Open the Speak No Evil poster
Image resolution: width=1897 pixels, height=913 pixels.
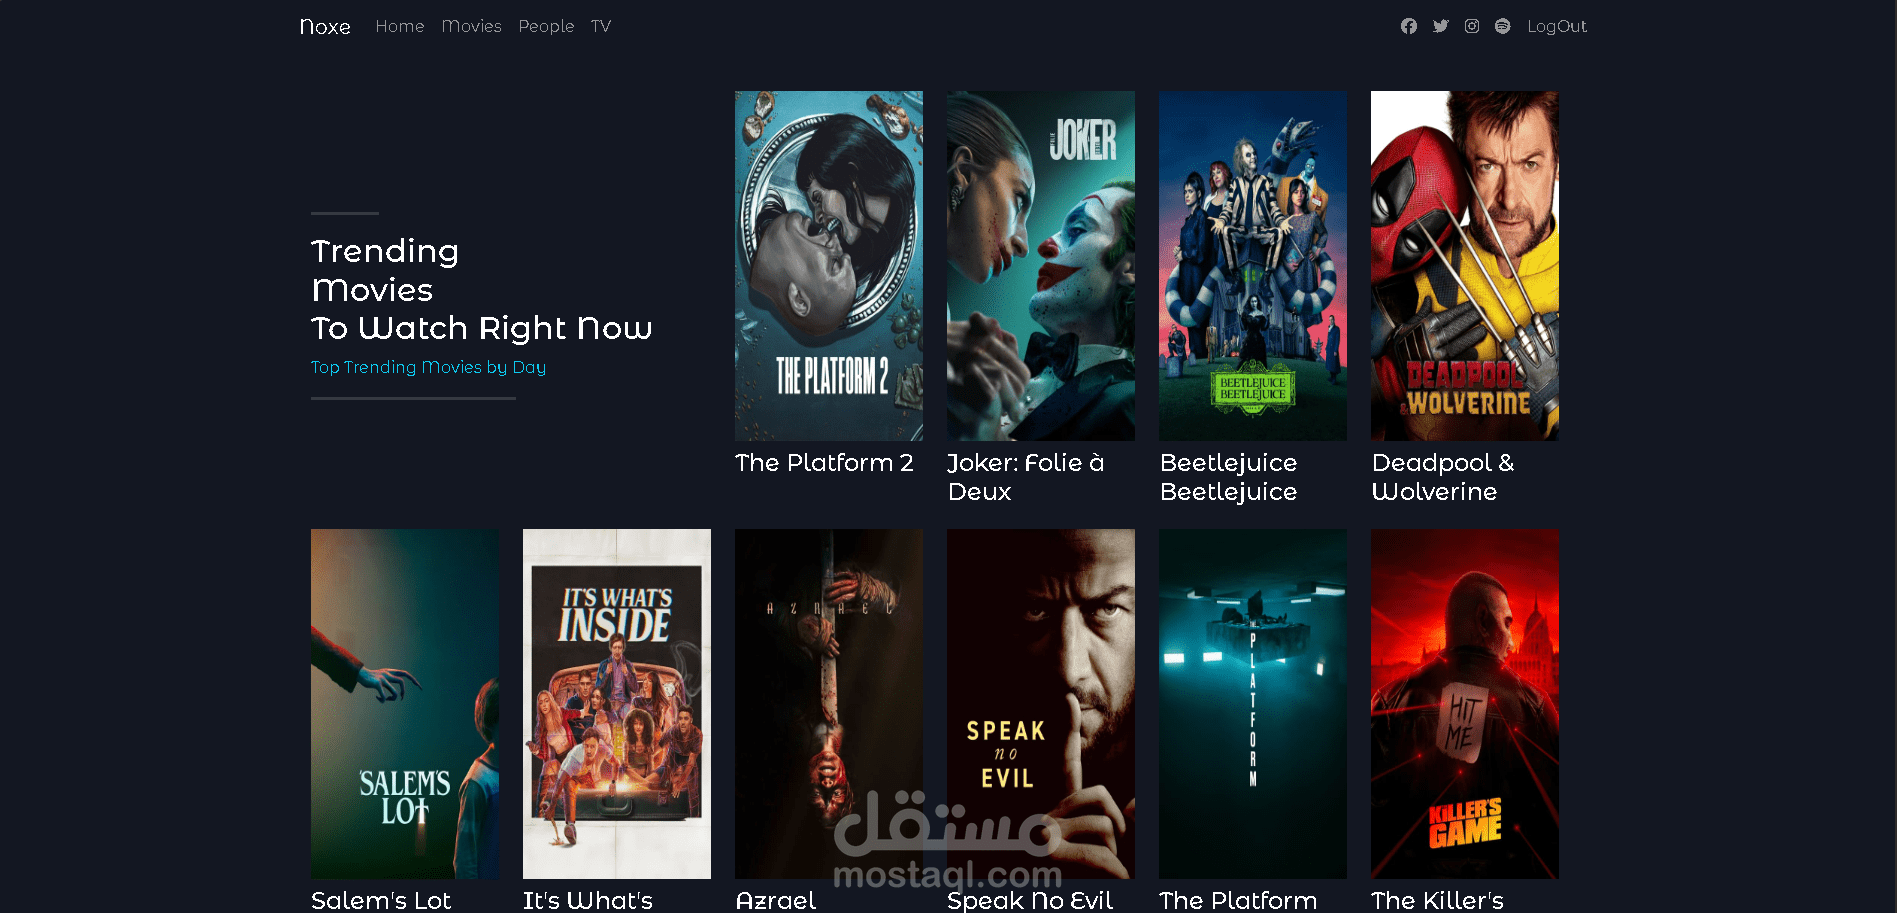click(1041, 704)
